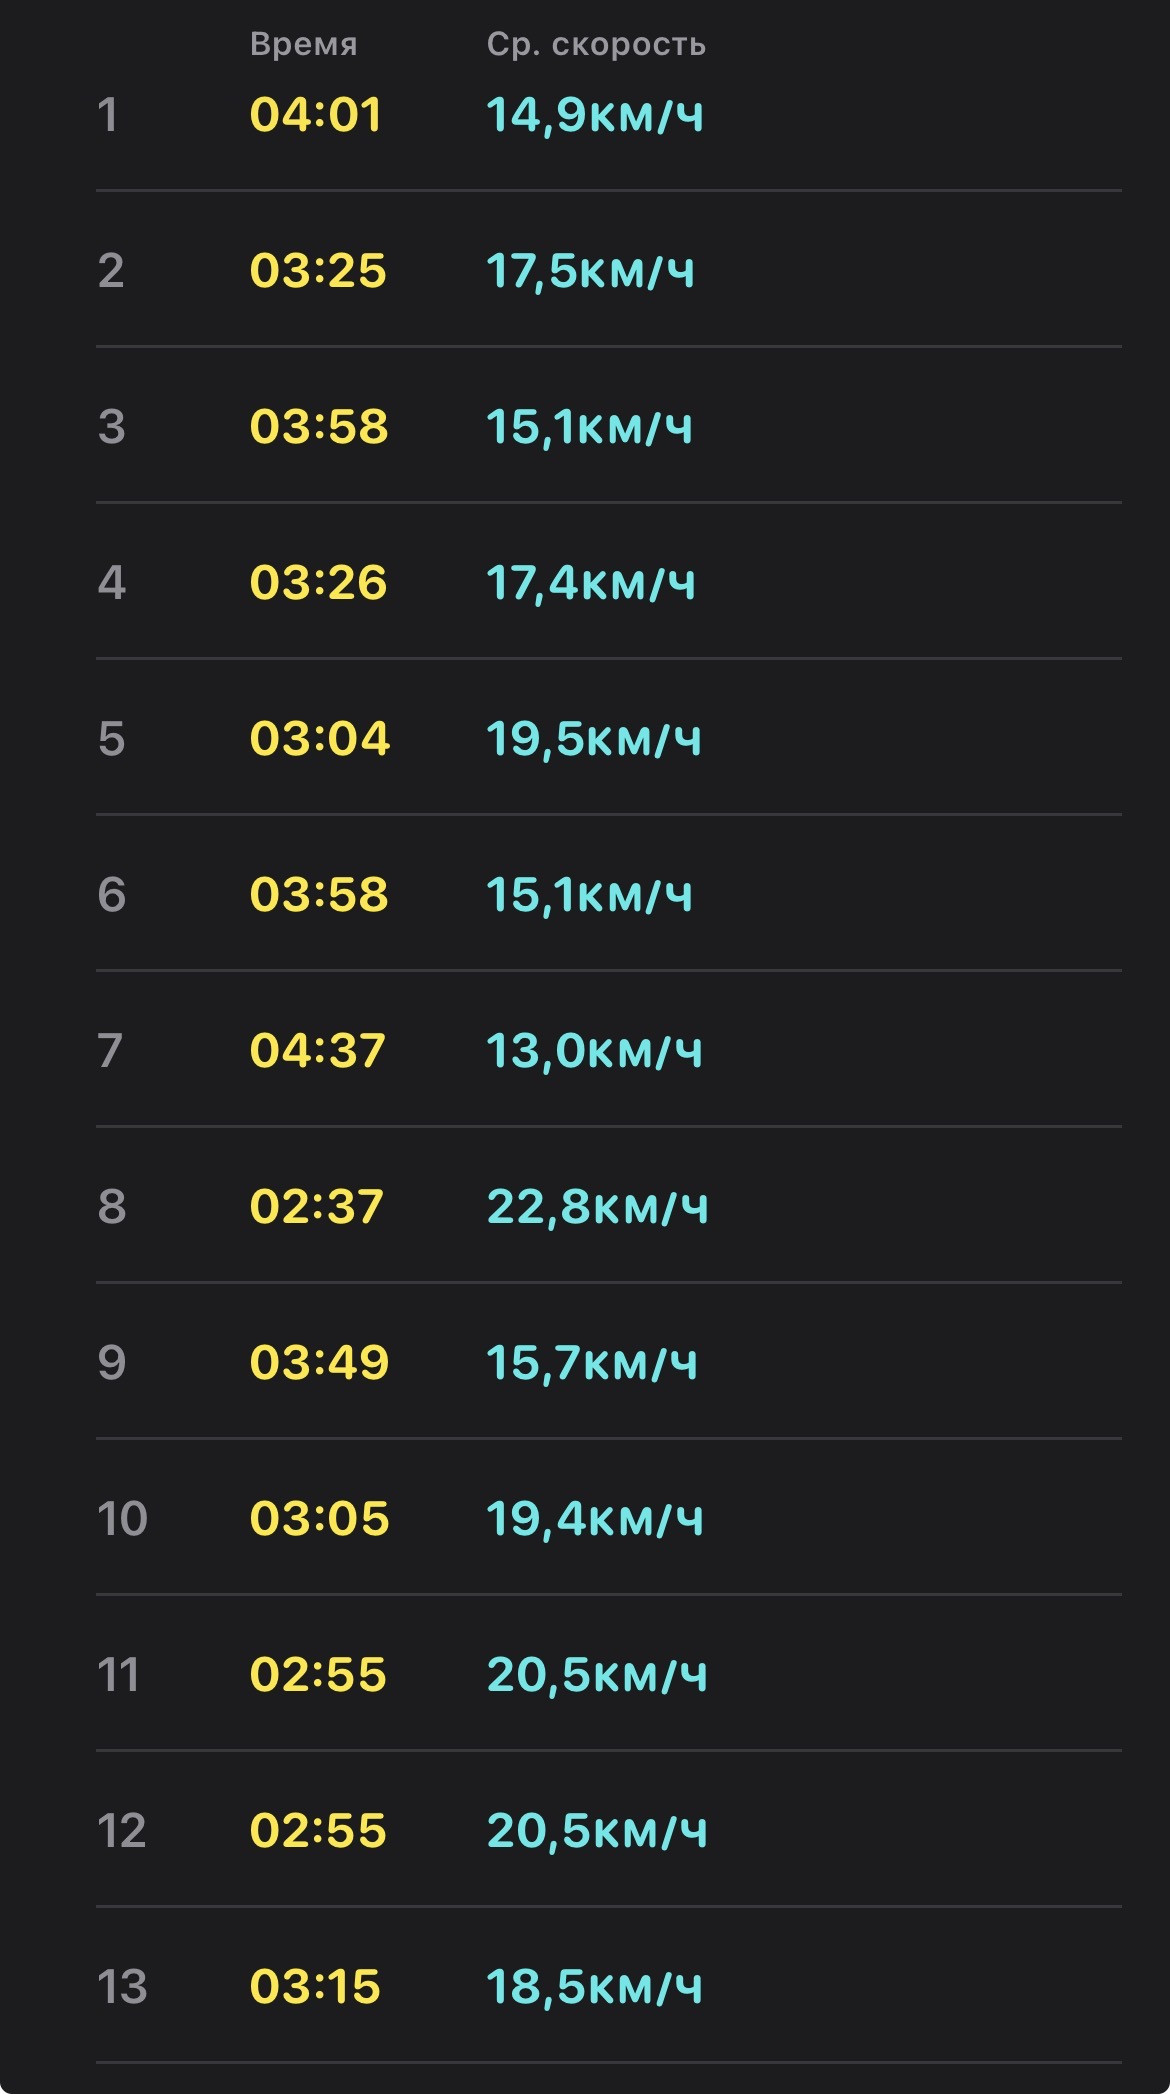The width and height of the screenshot is (1170, 2094).
Task: Select split number 3 row label
Action: (111, 426)
